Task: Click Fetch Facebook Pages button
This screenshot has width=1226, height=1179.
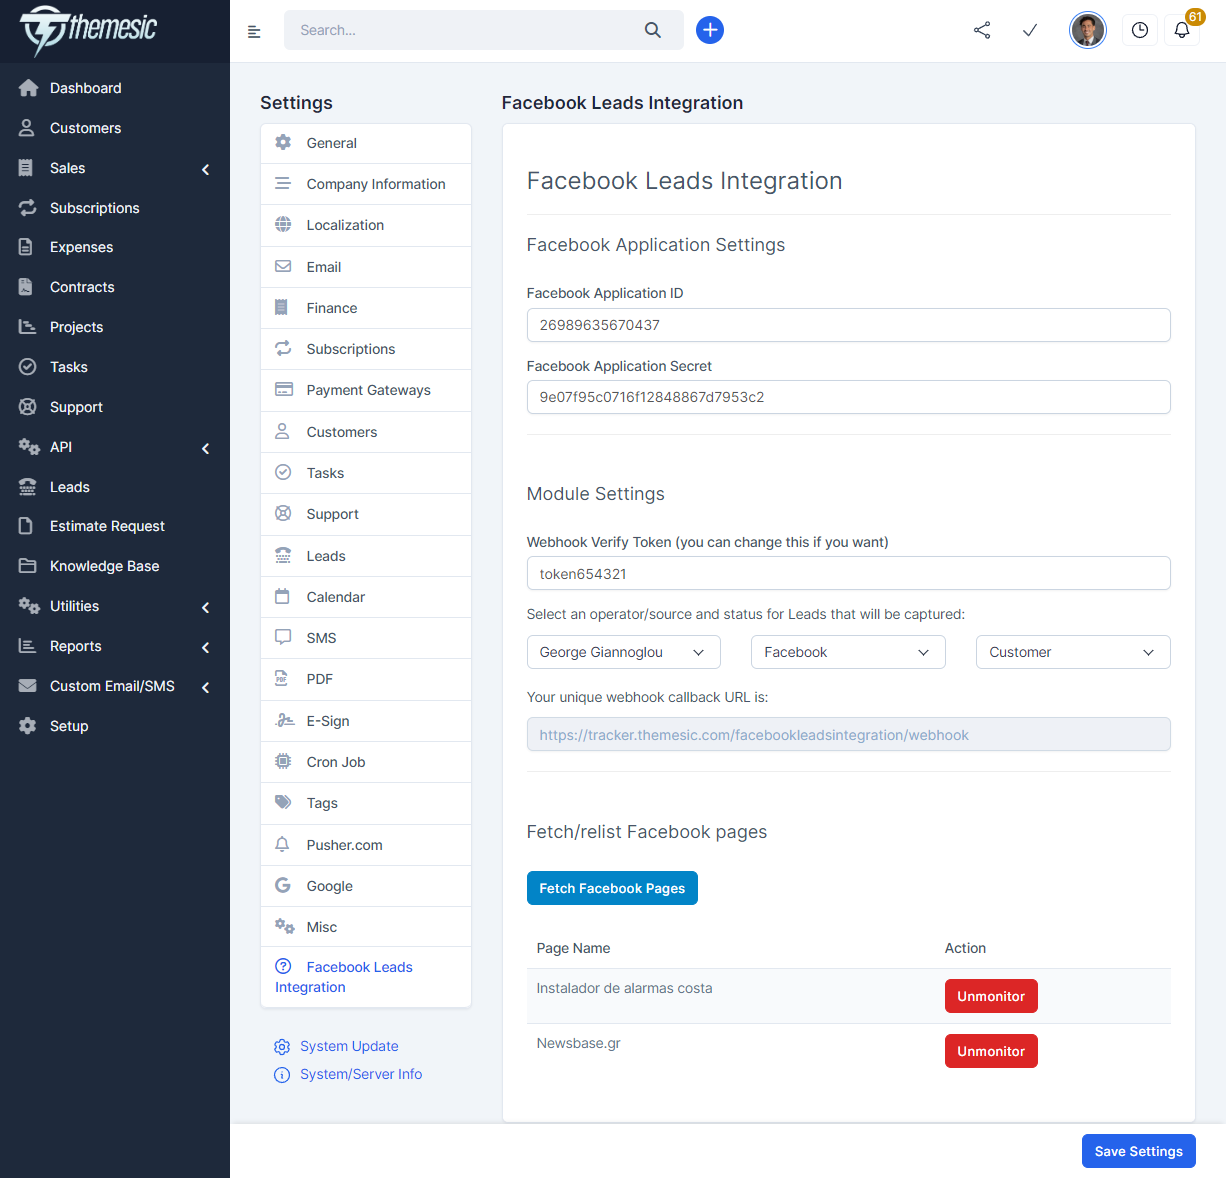Action: tap(612, 888)
